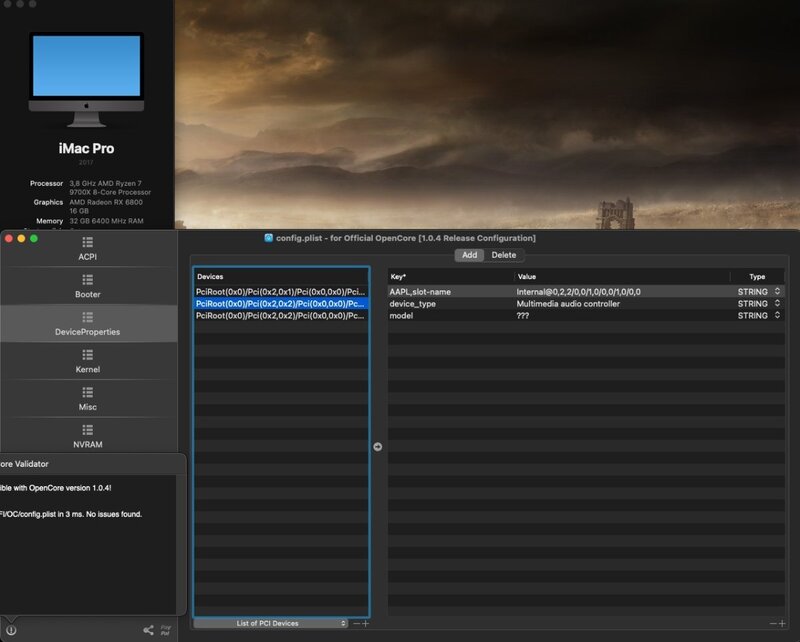Click the share icon in the bottom bar
Image resolution: width=800 pixels, height=642 pixels.
148,630
